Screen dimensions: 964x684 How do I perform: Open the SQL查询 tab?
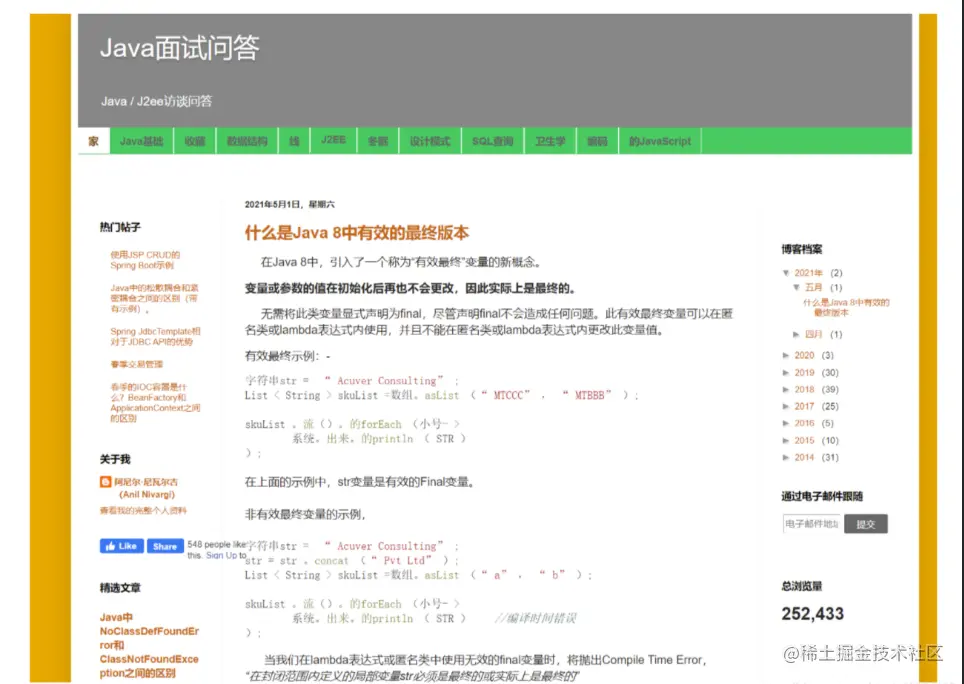pos(492,141)
